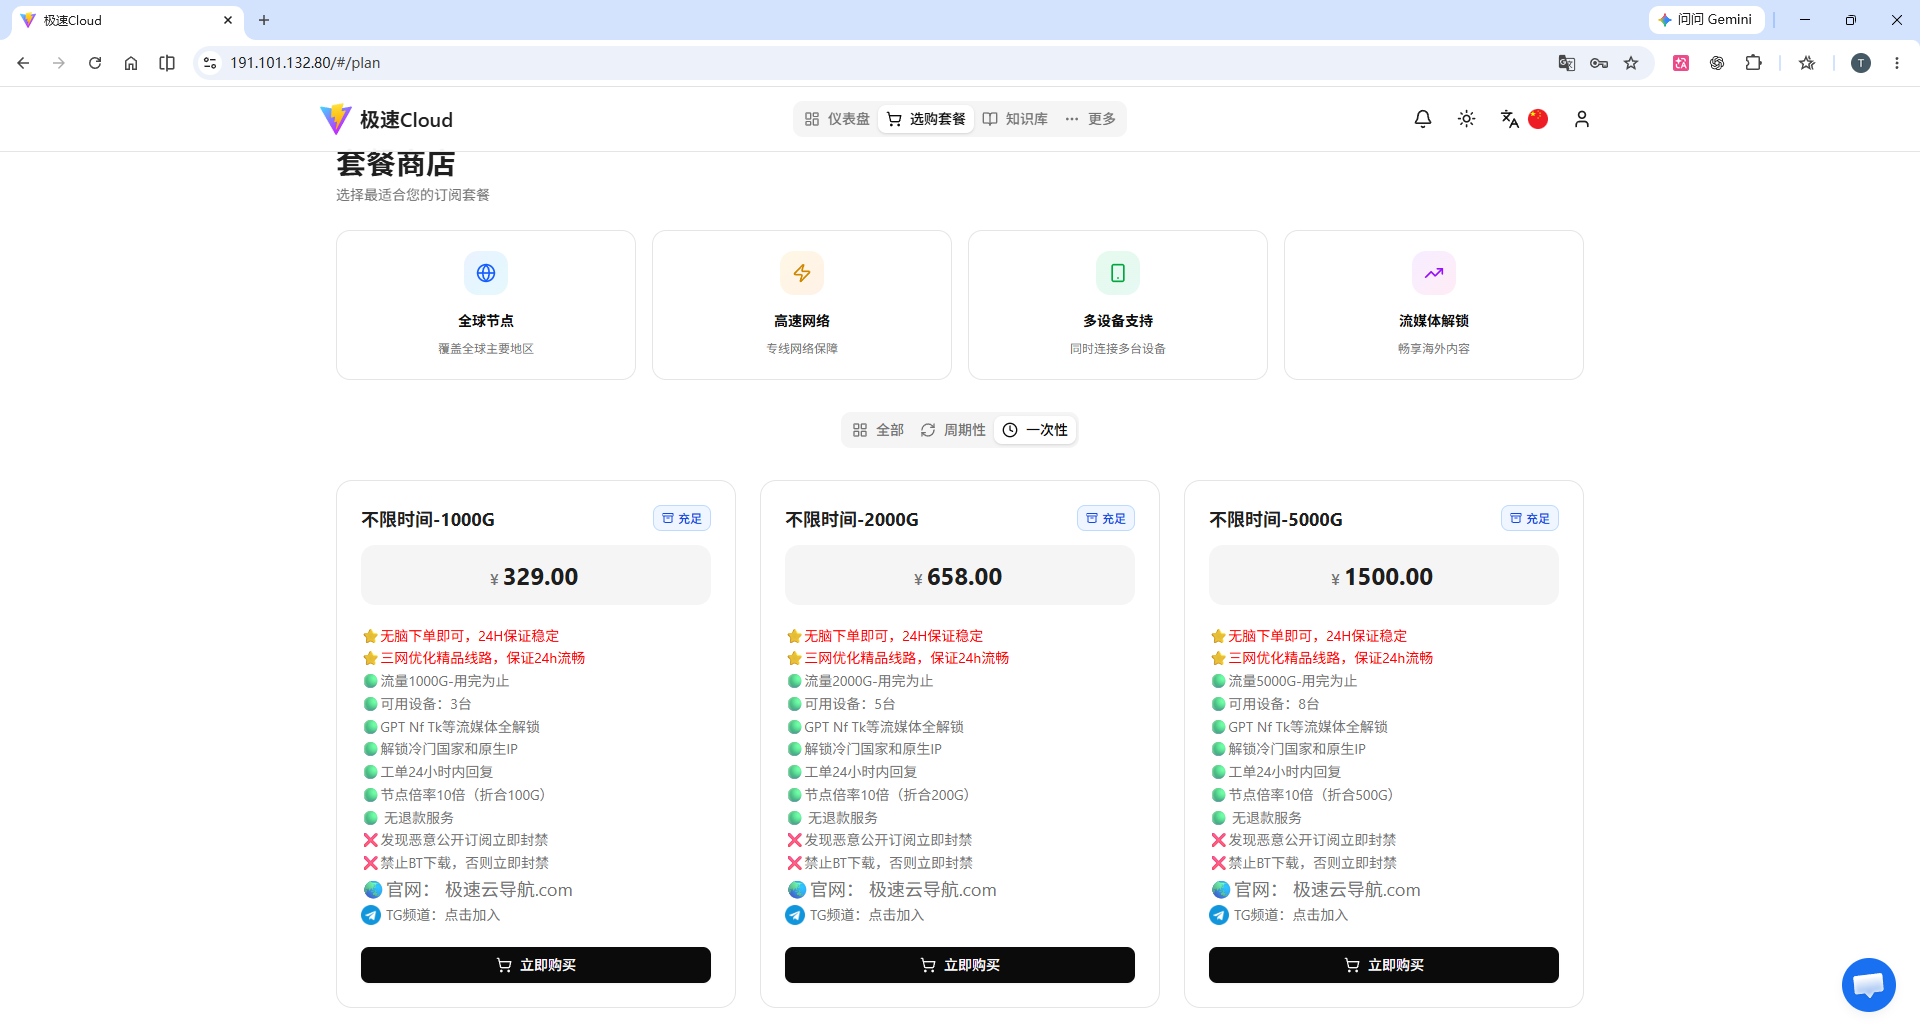Click the 极速Cloud logo icon
Screen dimensions: 1920x1032
click(x=335, y=119)
